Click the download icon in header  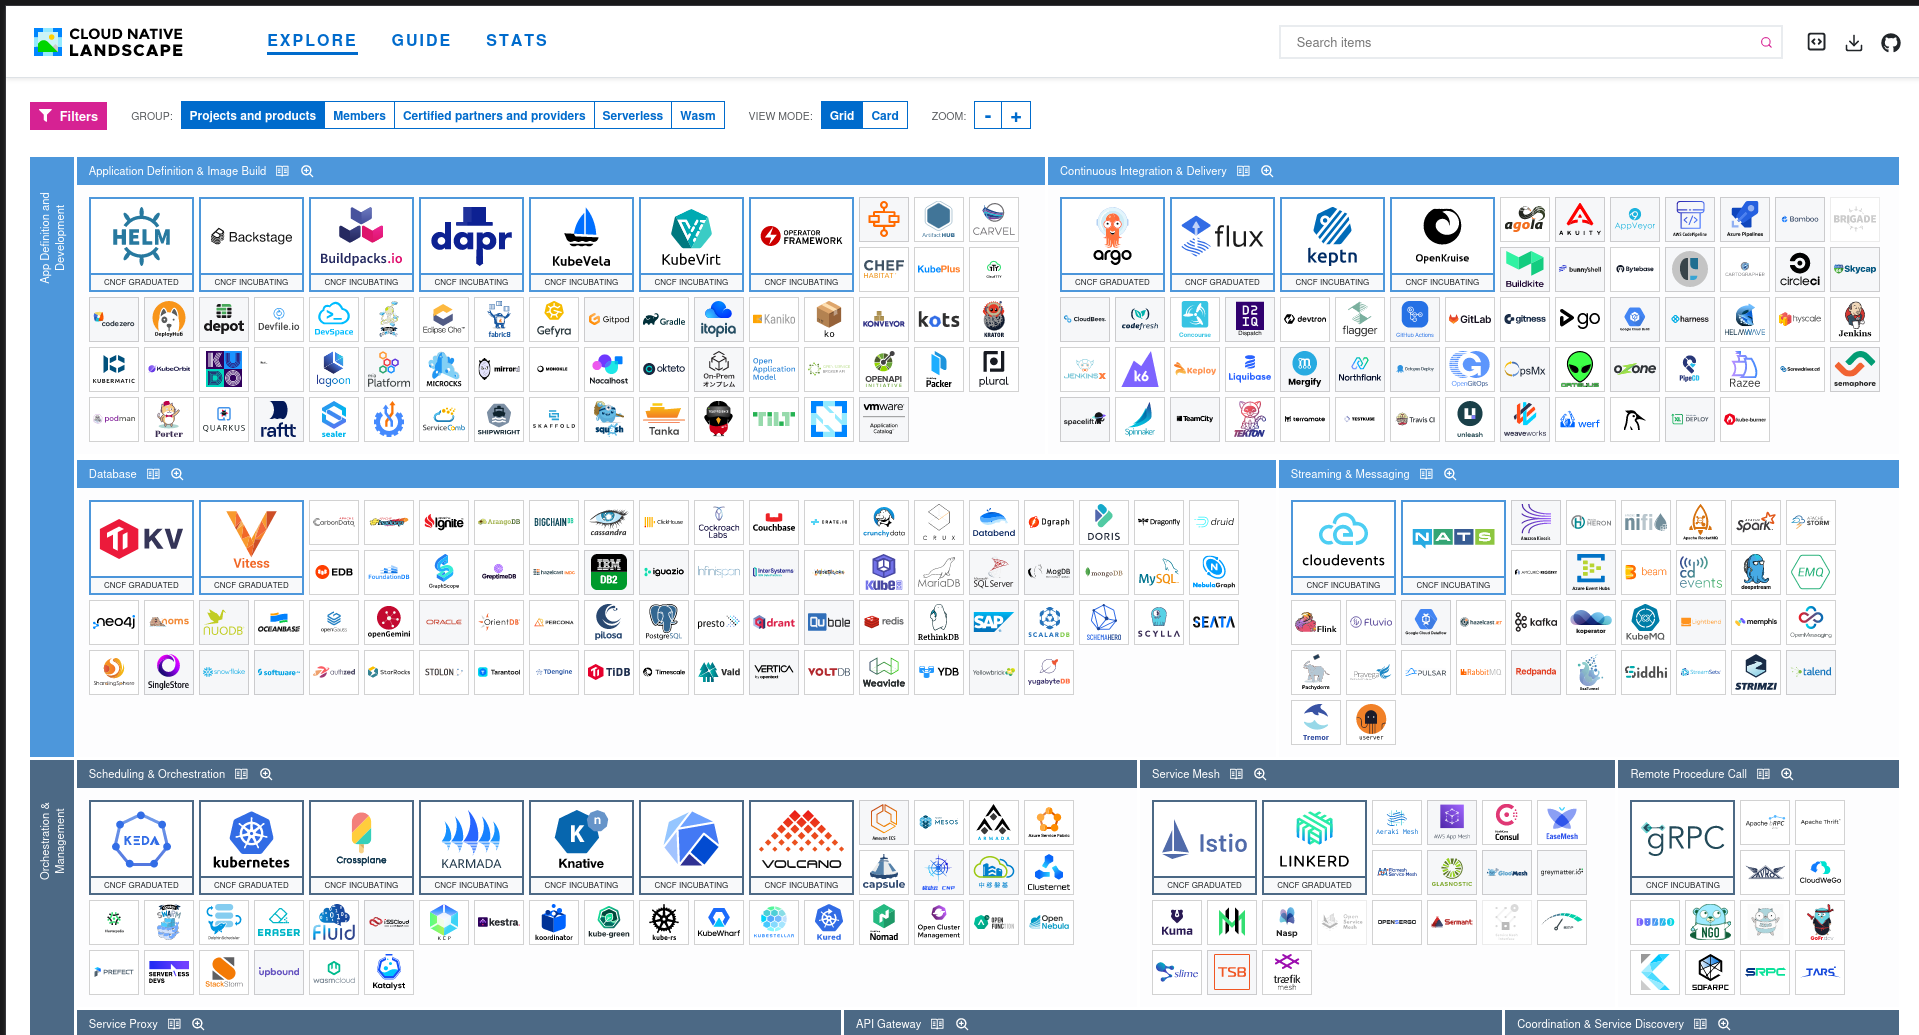click(1854, 42)
